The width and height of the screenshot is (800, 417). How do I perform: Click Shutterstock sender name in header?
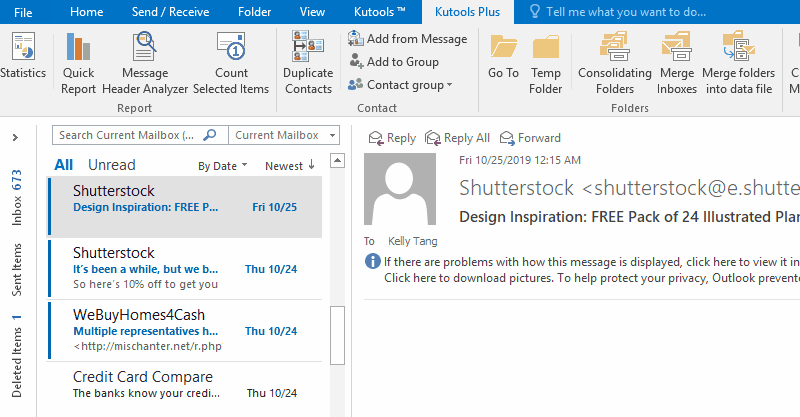click(516, 188)
